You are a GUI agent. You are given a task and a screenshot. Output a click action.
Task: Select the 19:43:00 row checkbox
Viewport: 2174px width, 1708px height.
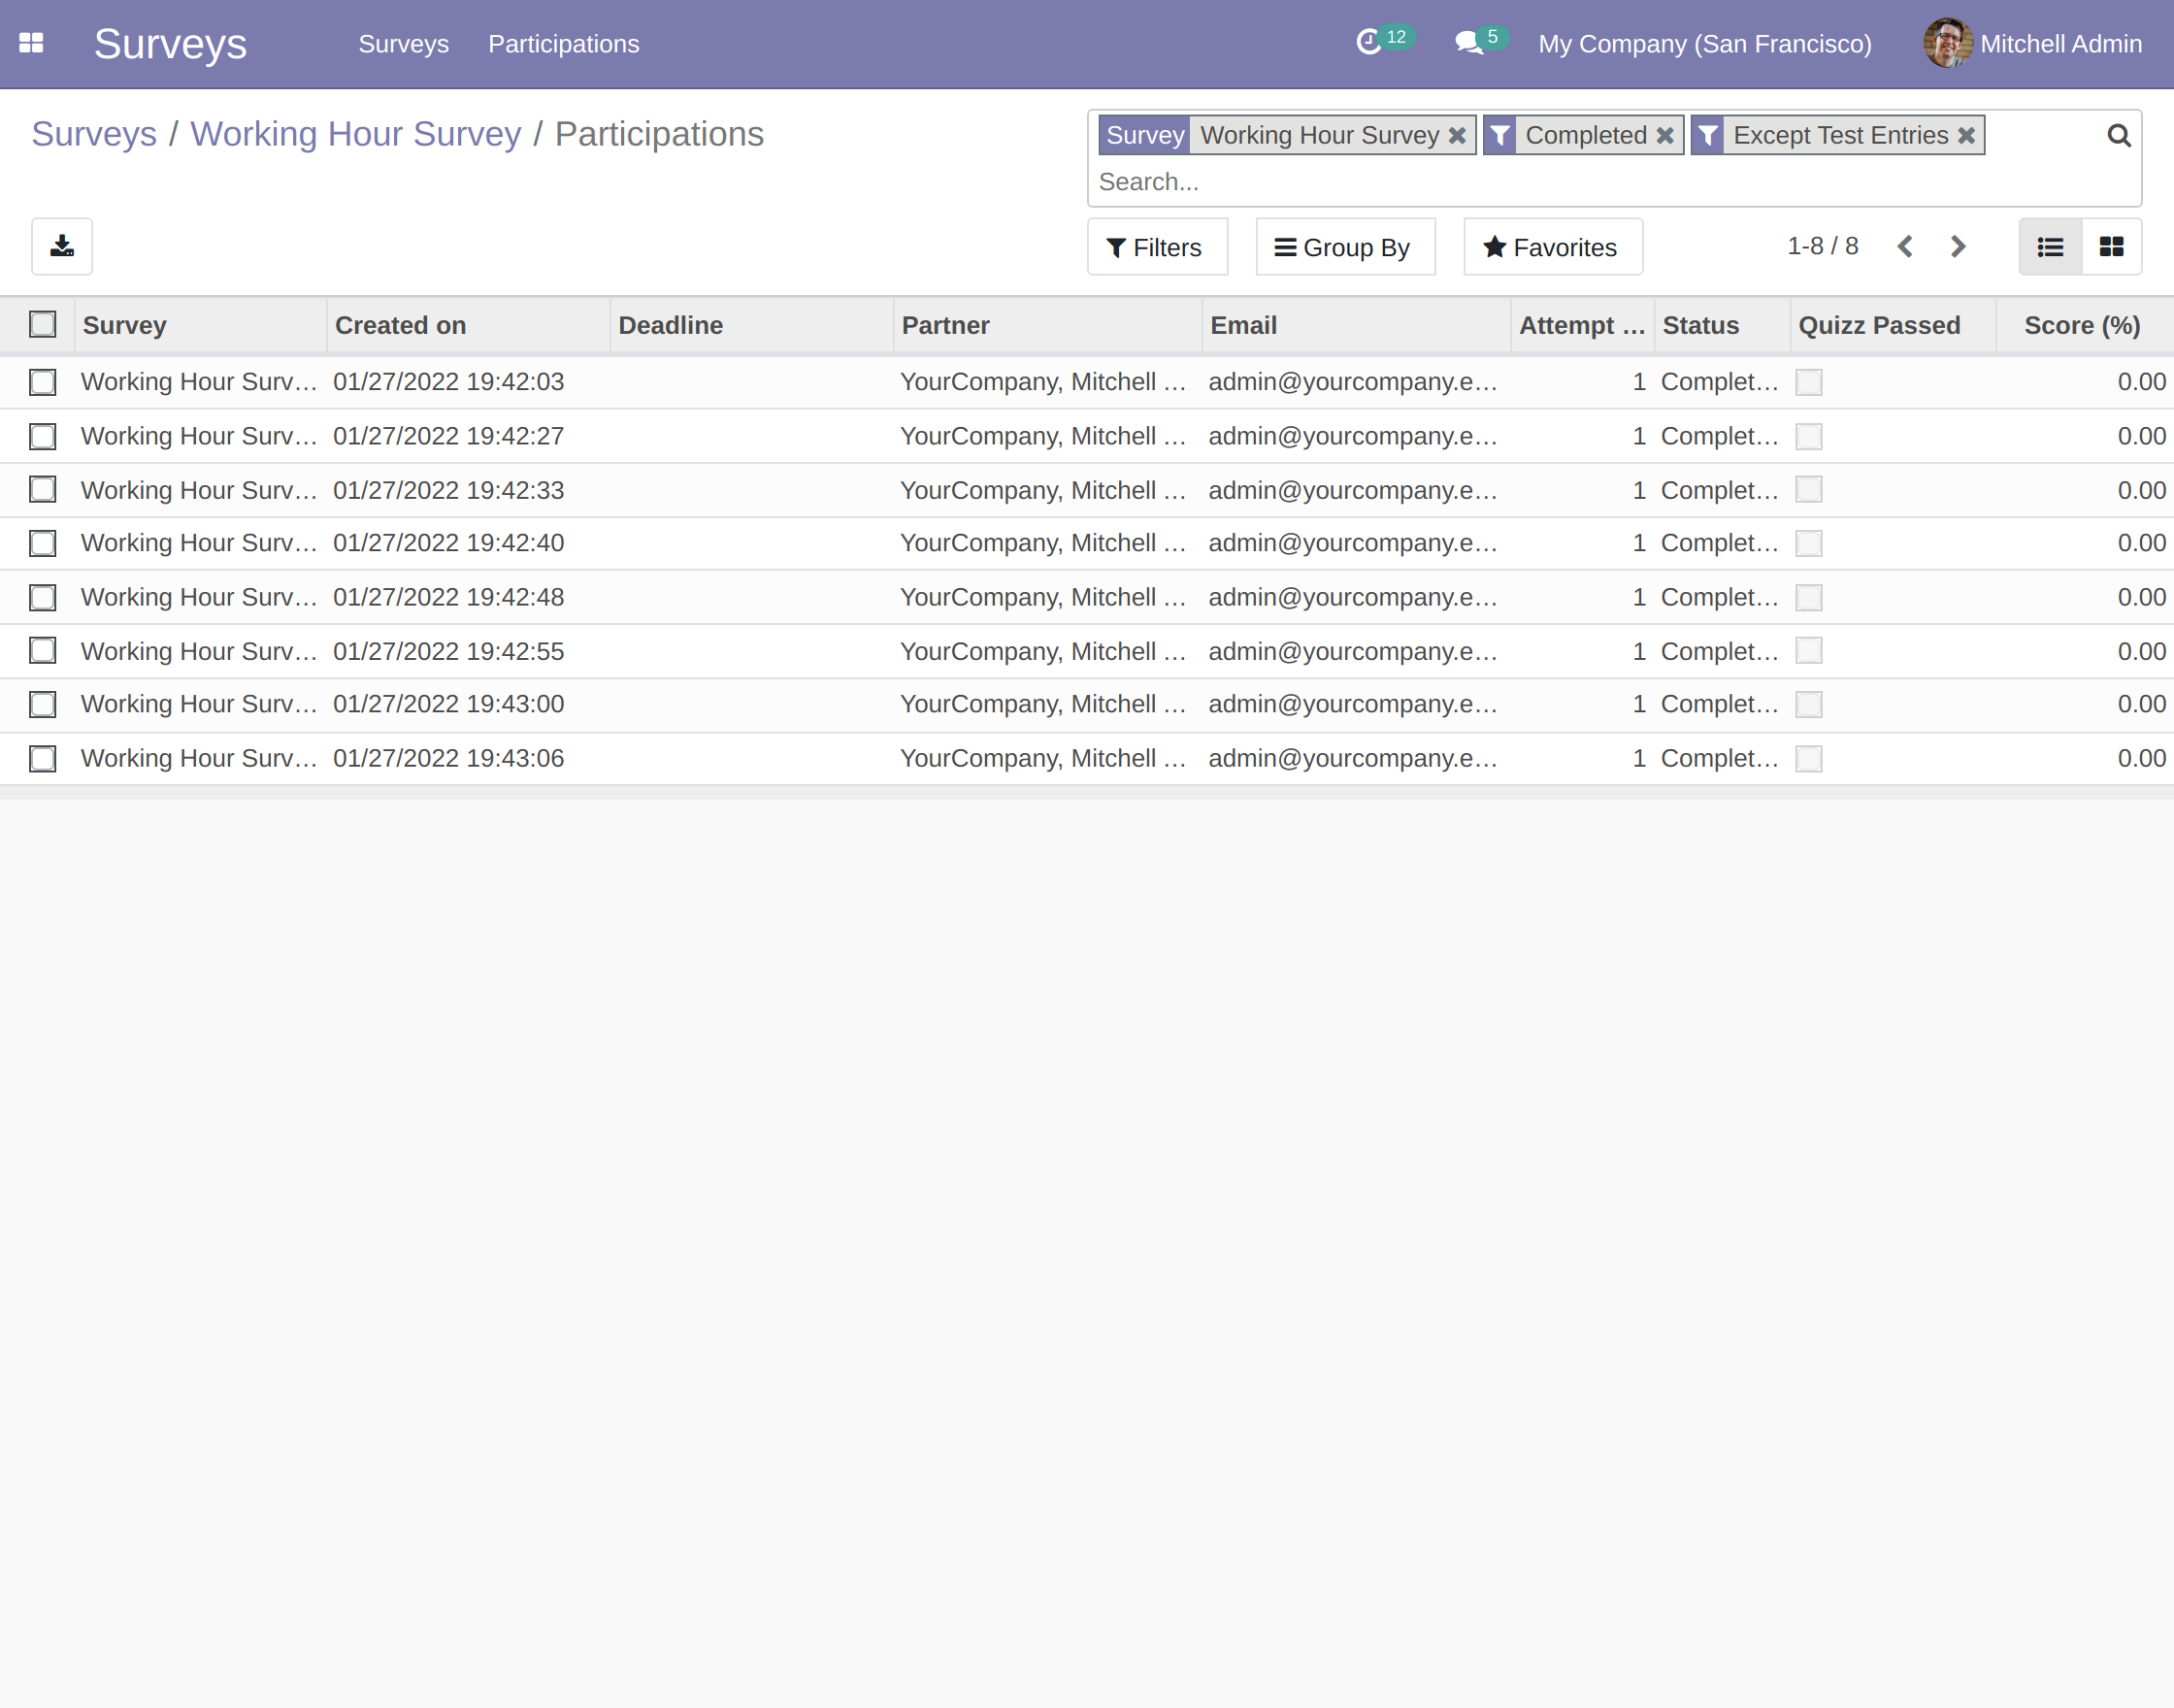tap(42, 704)
